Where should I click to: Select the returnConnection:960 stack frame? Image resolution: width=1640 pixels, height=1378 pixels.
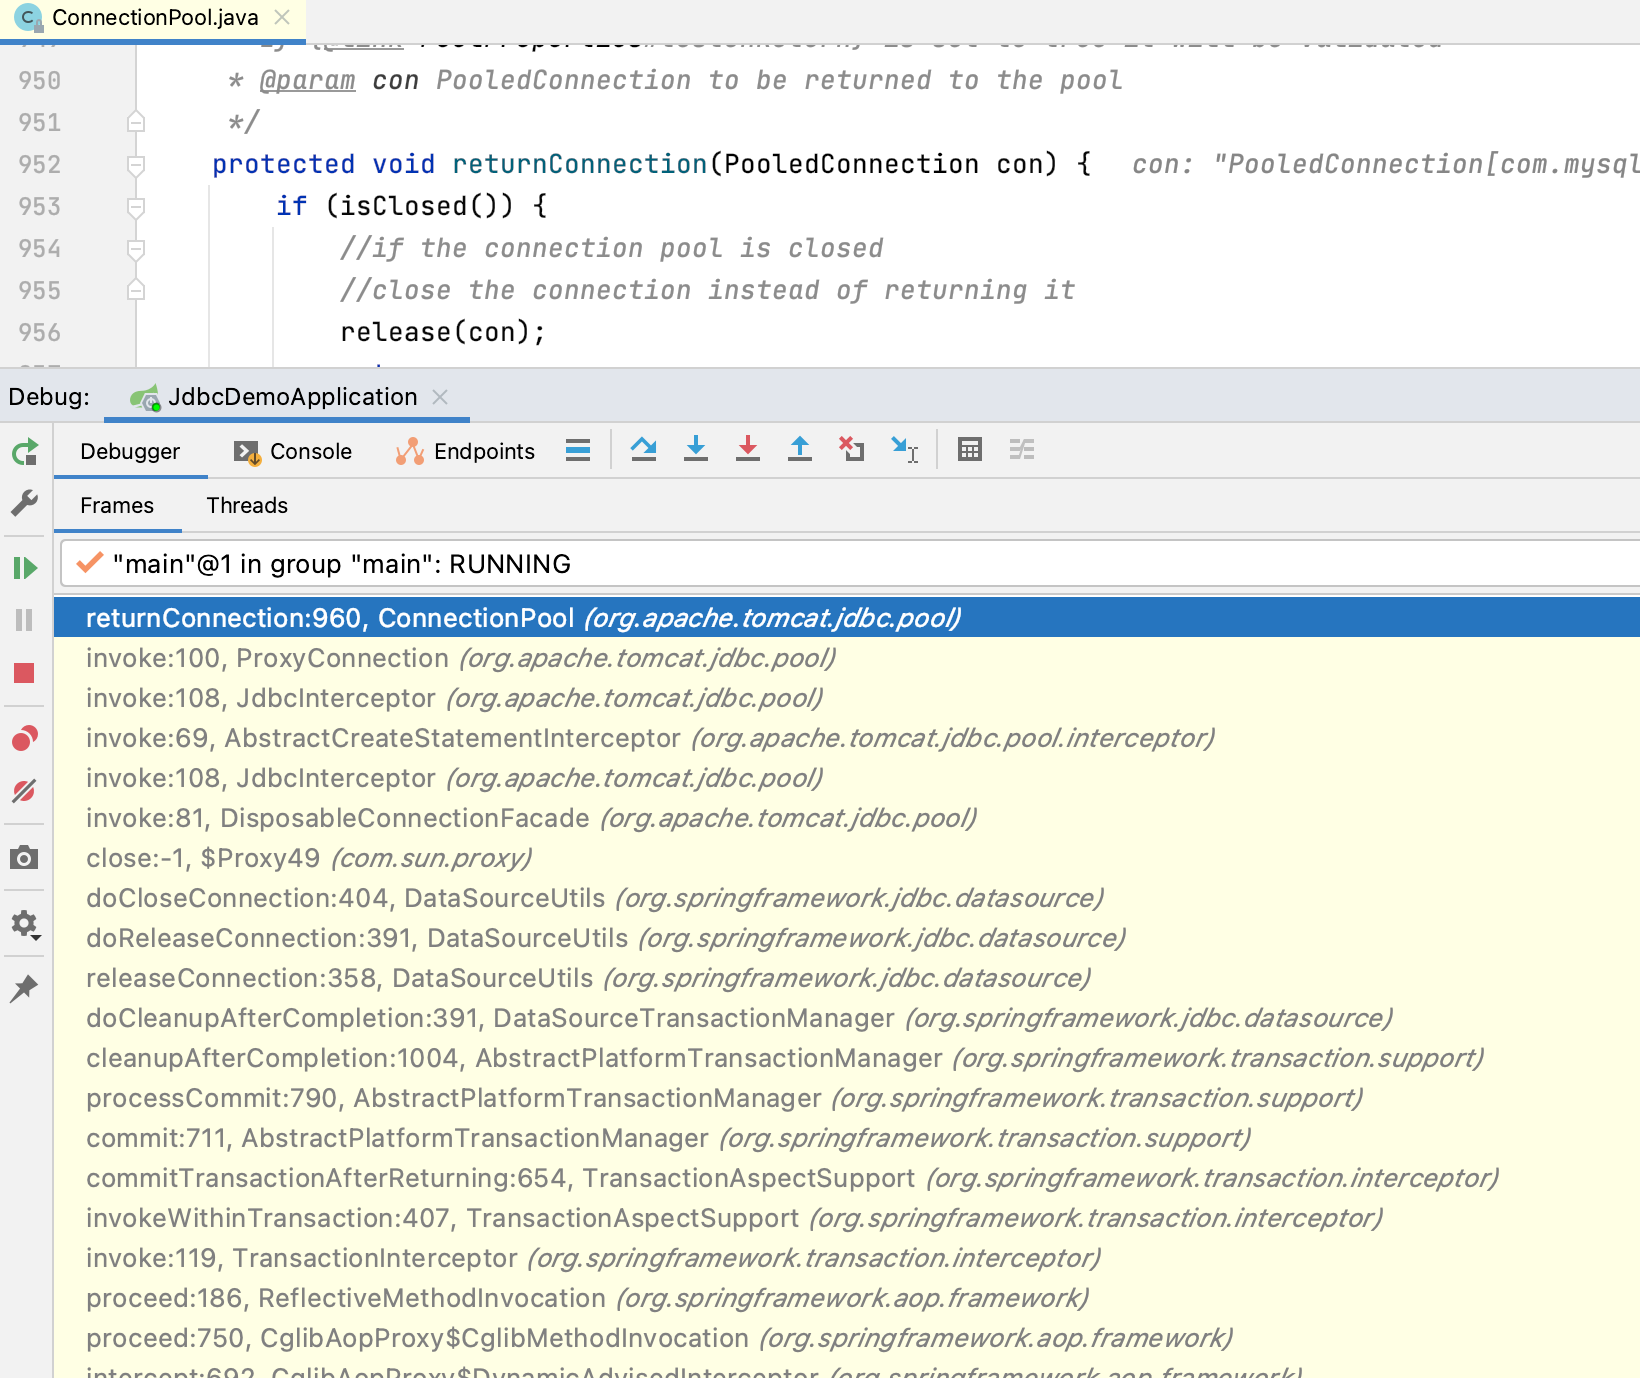tap(847, 618)
